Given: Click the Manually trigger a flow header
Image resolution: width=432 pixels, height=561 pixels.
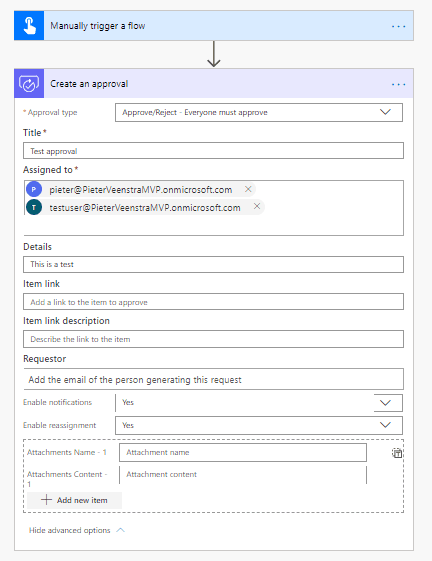Looking at the screenshot, I should 214,26.
